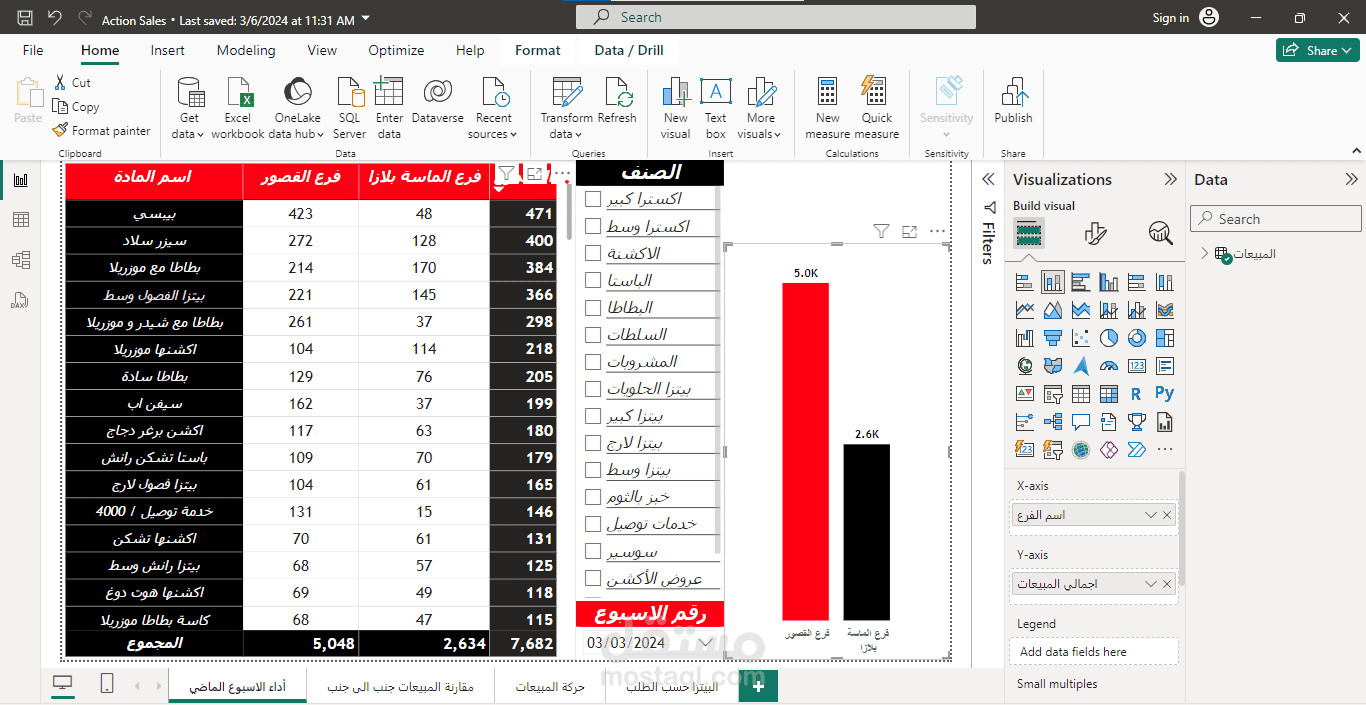Collapse the Visualizations pane
This screenshot has width=1366, height=705.
tap(1170, 180)
